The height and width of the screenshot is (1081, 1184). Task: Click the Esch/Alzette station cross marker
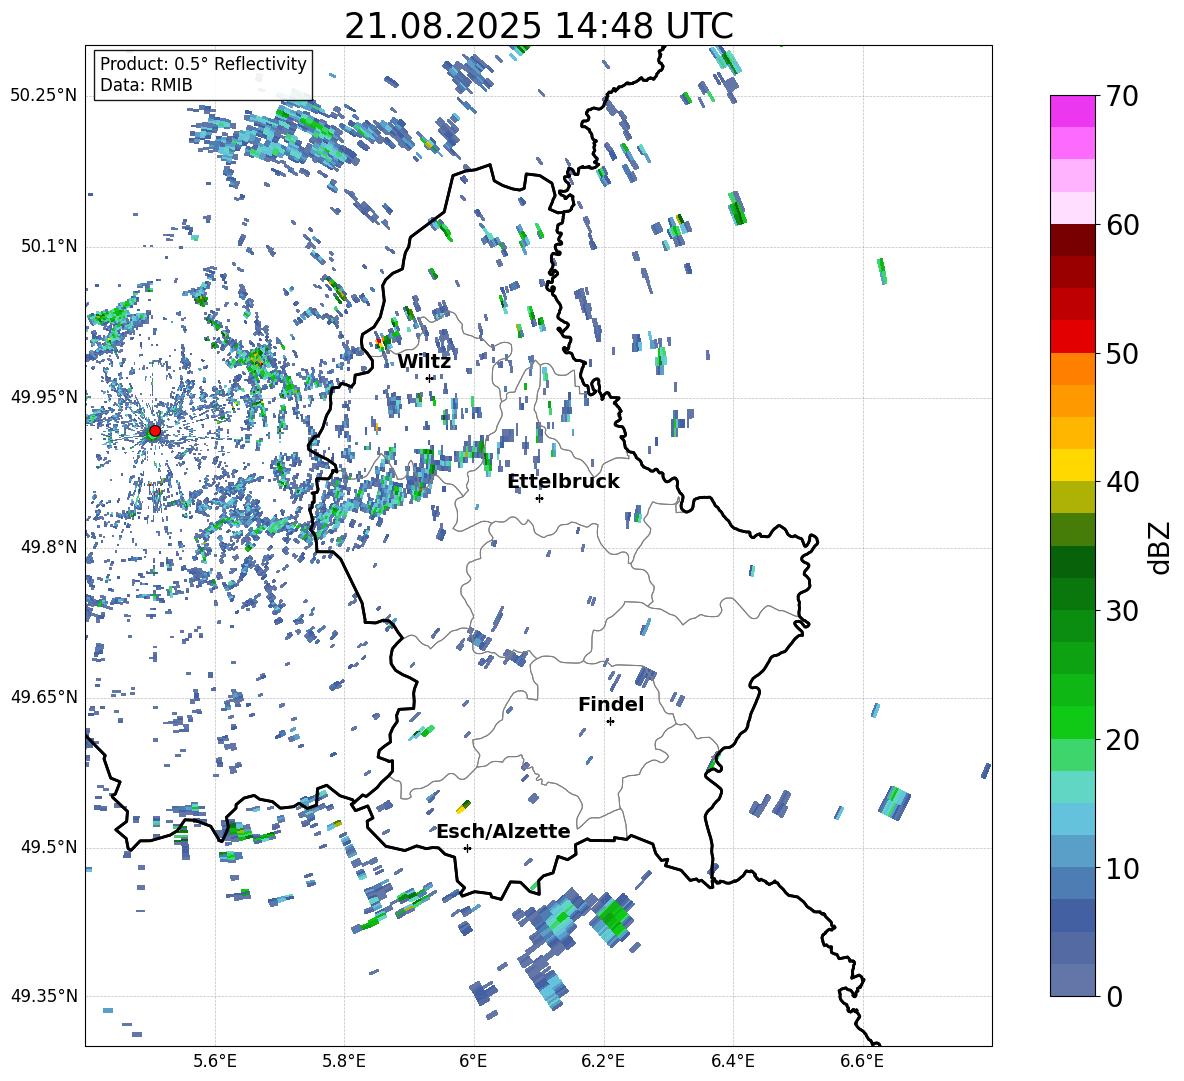point(467,848)
